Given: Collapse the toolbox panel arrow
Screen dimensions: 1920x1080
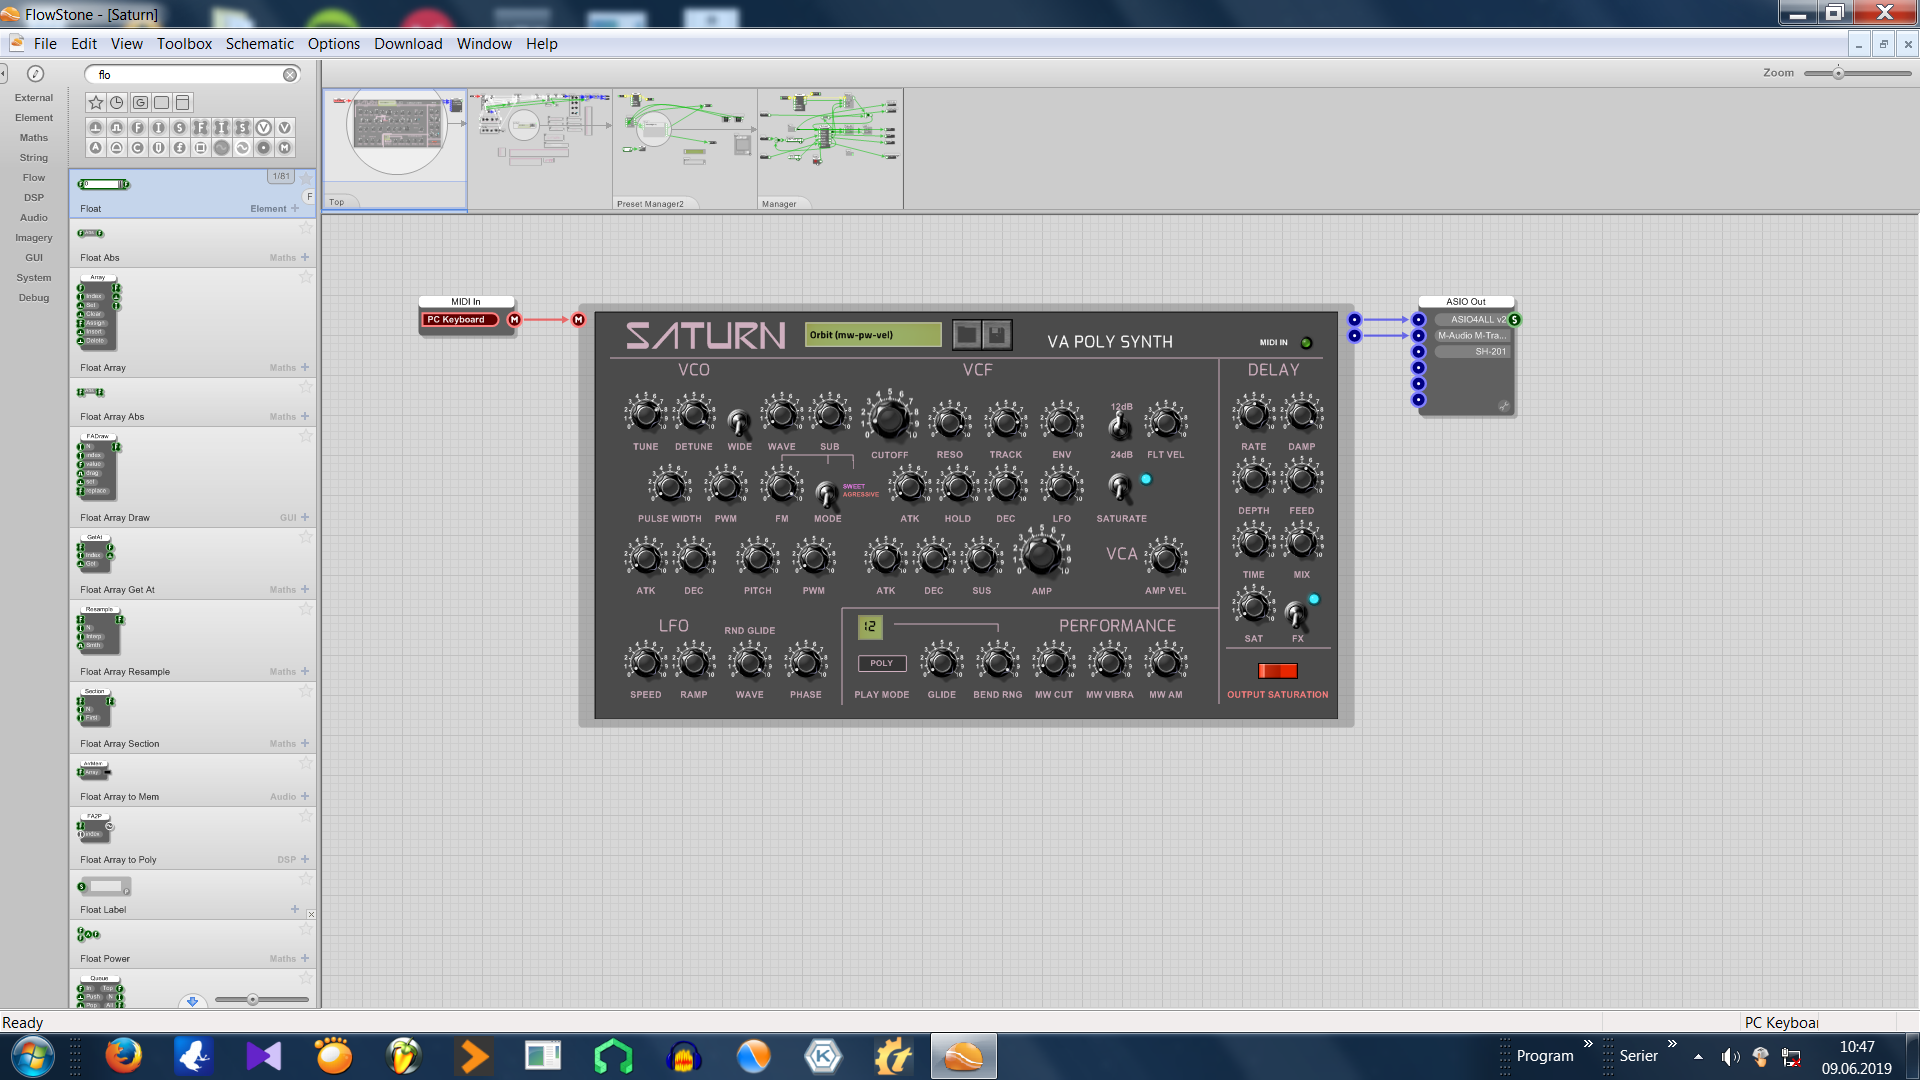Looking at the screenshot, I should [4, 73].
